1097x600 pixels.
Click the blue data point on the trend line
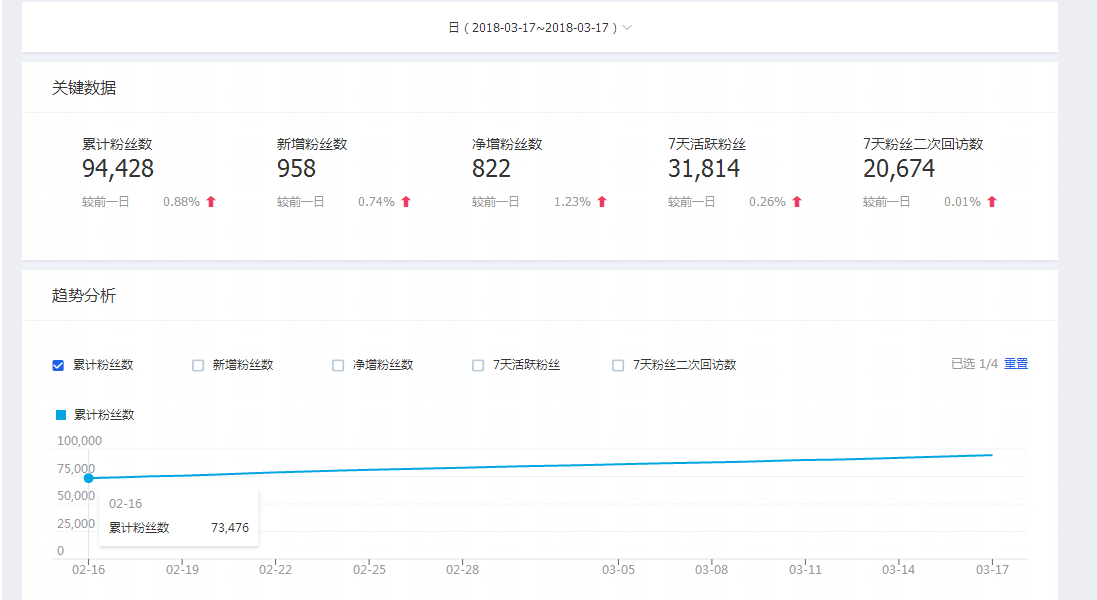88,478
